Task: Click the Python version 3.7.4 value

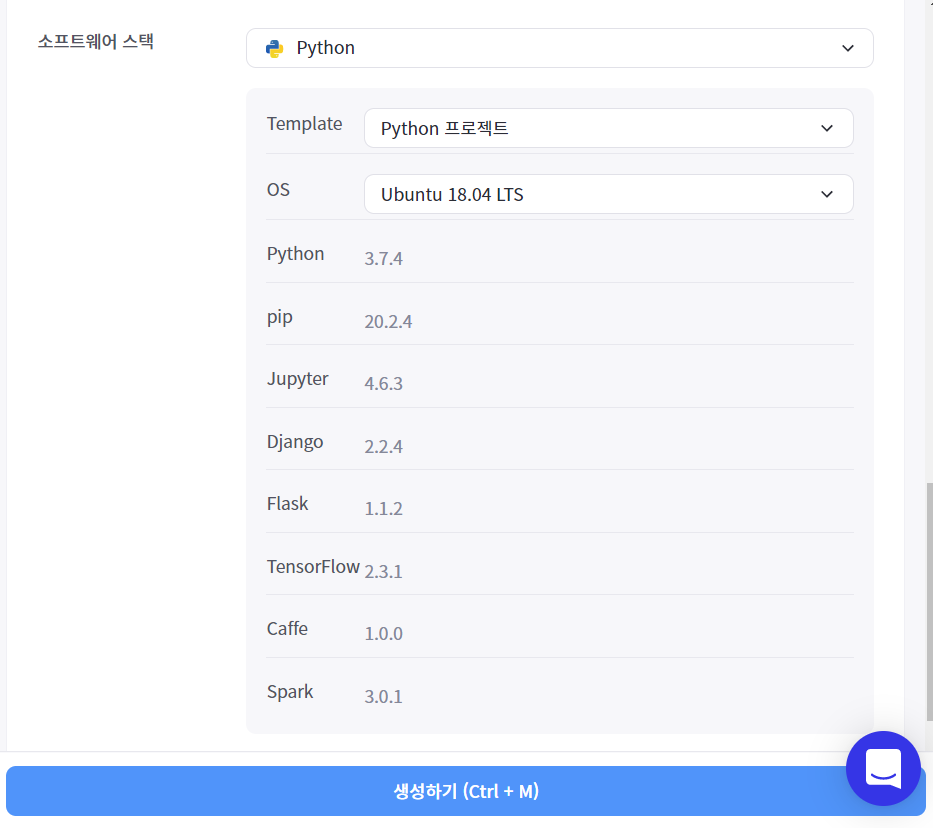Action: 383,259
